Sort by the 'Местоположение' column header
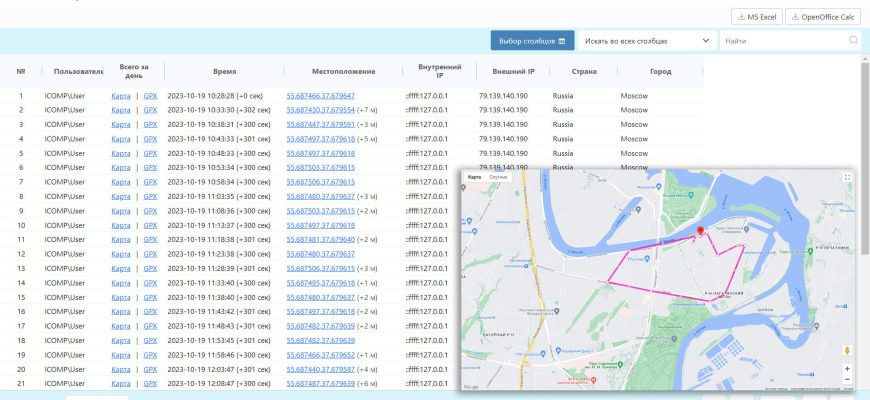Viewport: 870px width, 400px height. point(343,72)
